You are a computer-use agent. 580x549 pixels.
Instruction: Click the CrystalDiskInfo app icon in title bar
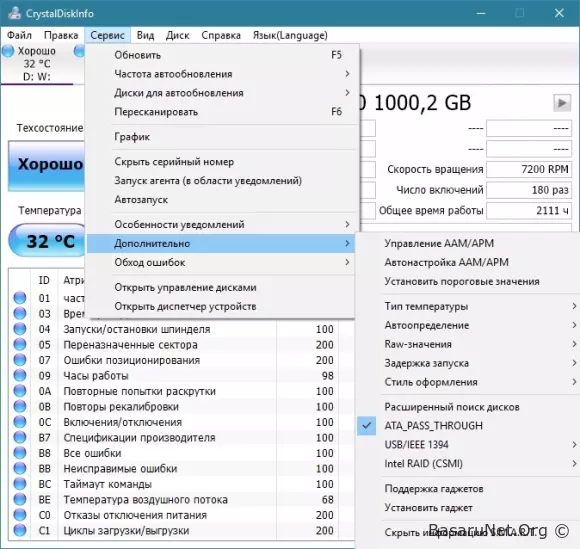pyautogui.click(x=15, y=13)
